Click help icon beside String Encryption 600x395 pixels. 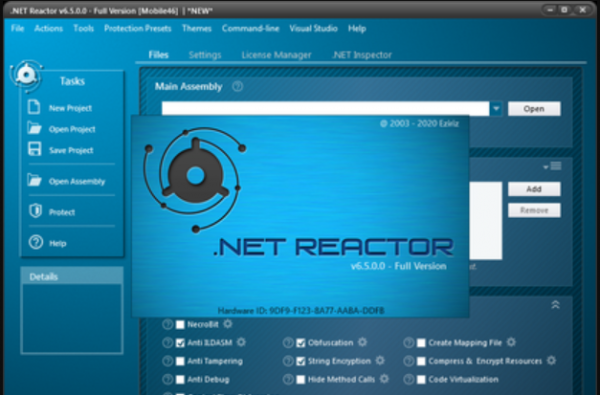pos(288,361)
